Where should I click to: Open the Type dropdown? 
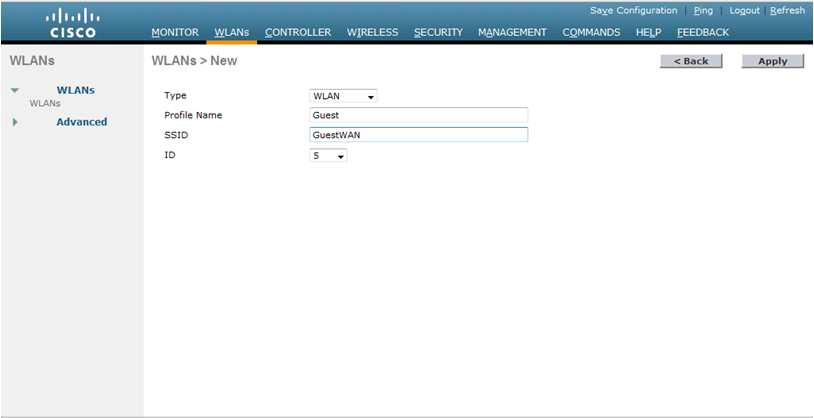point(344,96)
